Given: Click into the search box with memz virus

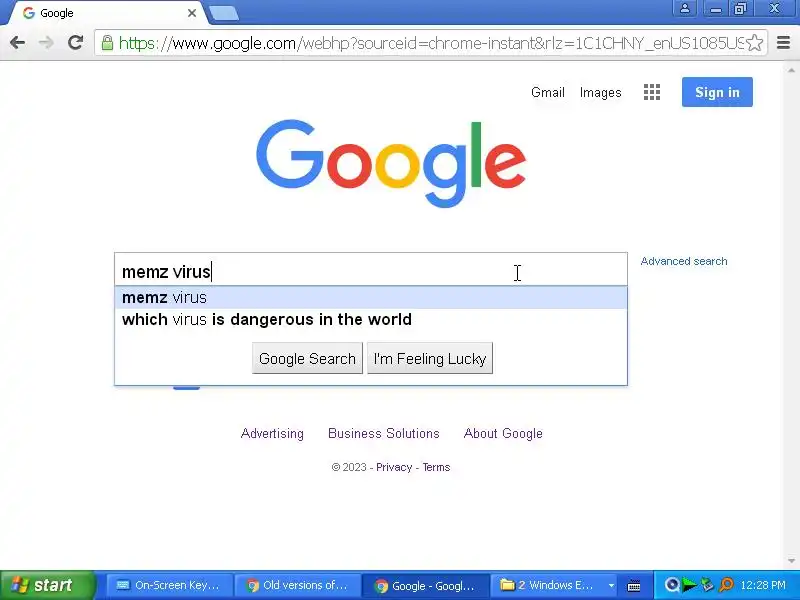Looking at the screenshot, I should [371, 269].
